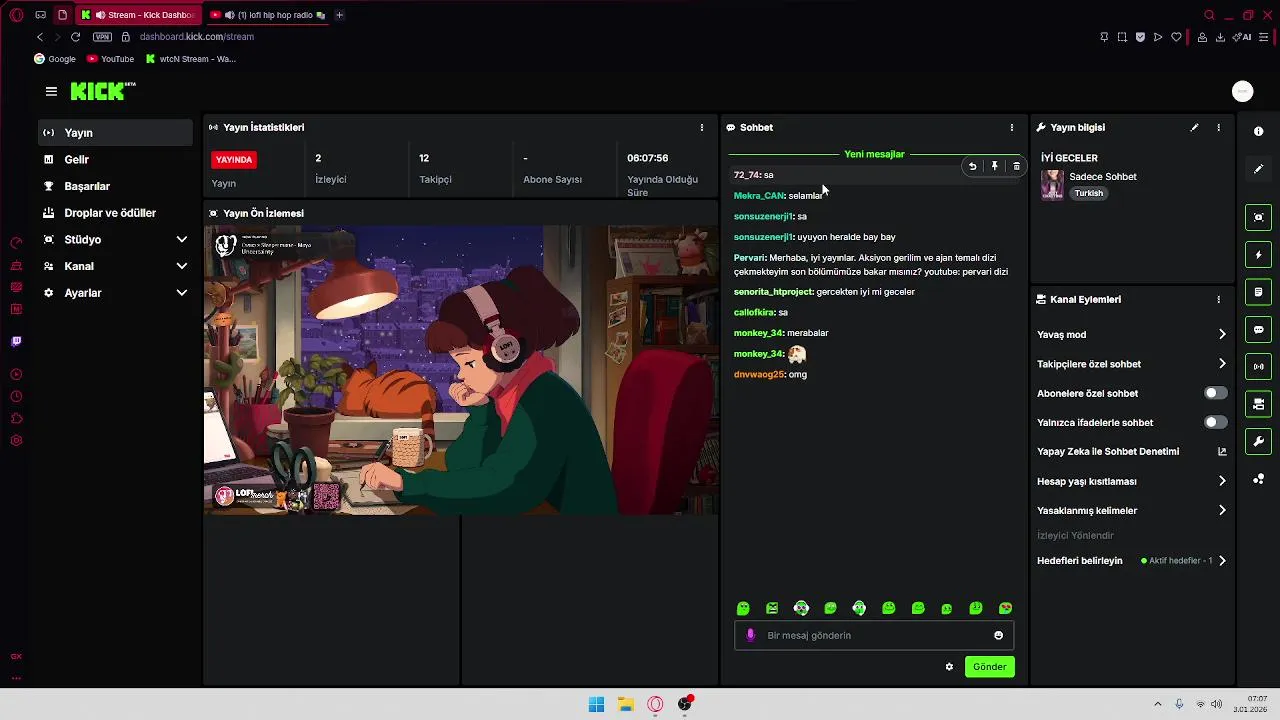
Task: Select Başarılar in left sidebar
Action: pyautogui.click(x=116, y=186)
